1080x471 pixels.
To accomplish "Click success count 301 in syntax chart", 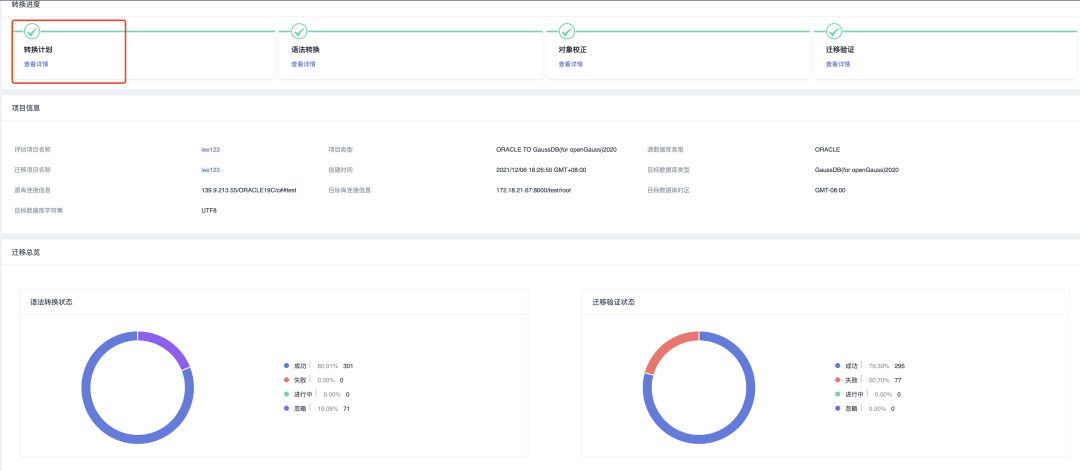I will point(348,366).
